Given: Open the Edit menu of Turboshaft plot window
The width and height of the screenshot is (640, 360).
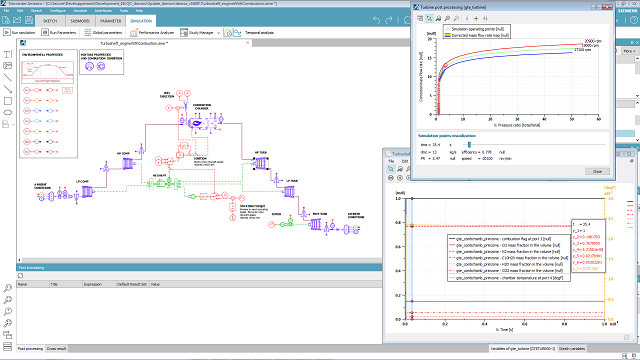Looking at the screenshot, I should tap(405, 161).
